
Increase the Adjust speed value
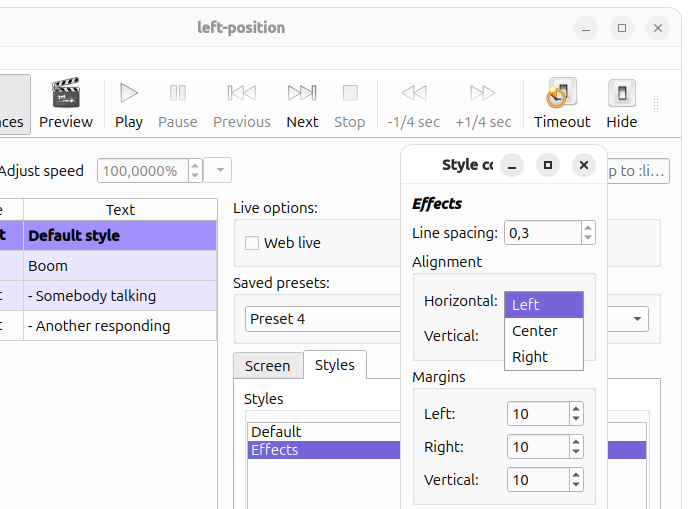tap(195, 165)
